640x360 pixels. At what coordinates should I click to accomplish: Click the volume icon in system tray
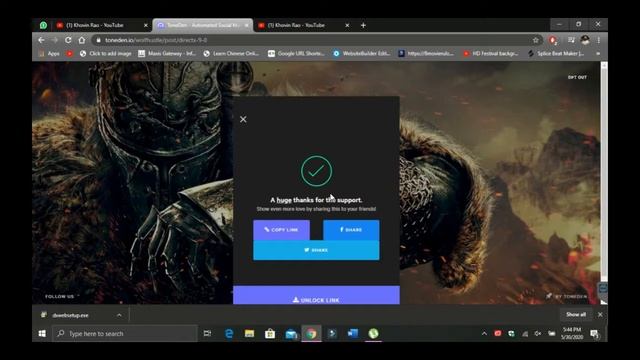[x=538, y=333]
